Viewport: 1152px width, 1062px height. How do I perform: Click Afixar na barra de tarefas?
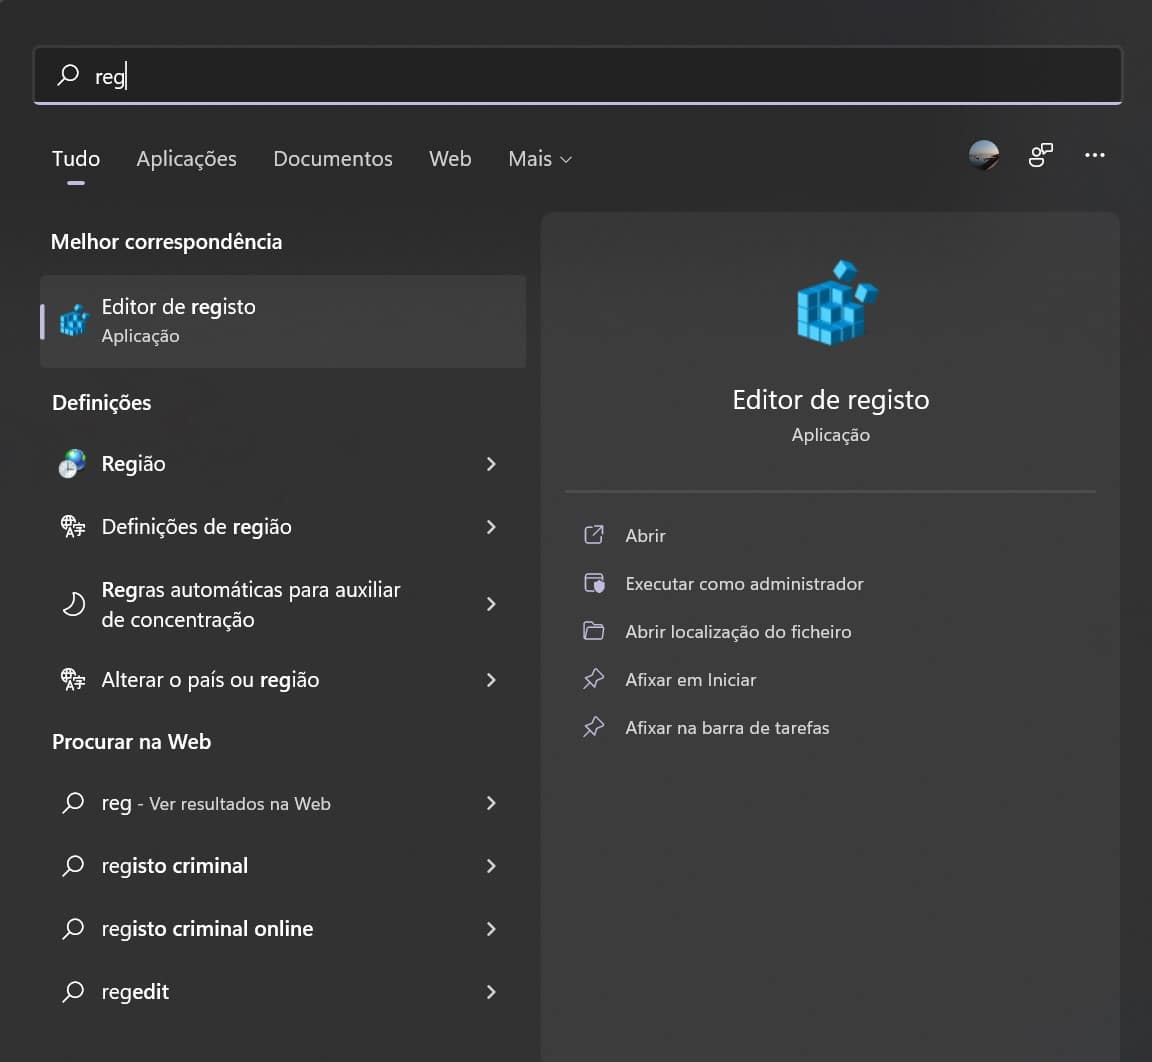727,728
